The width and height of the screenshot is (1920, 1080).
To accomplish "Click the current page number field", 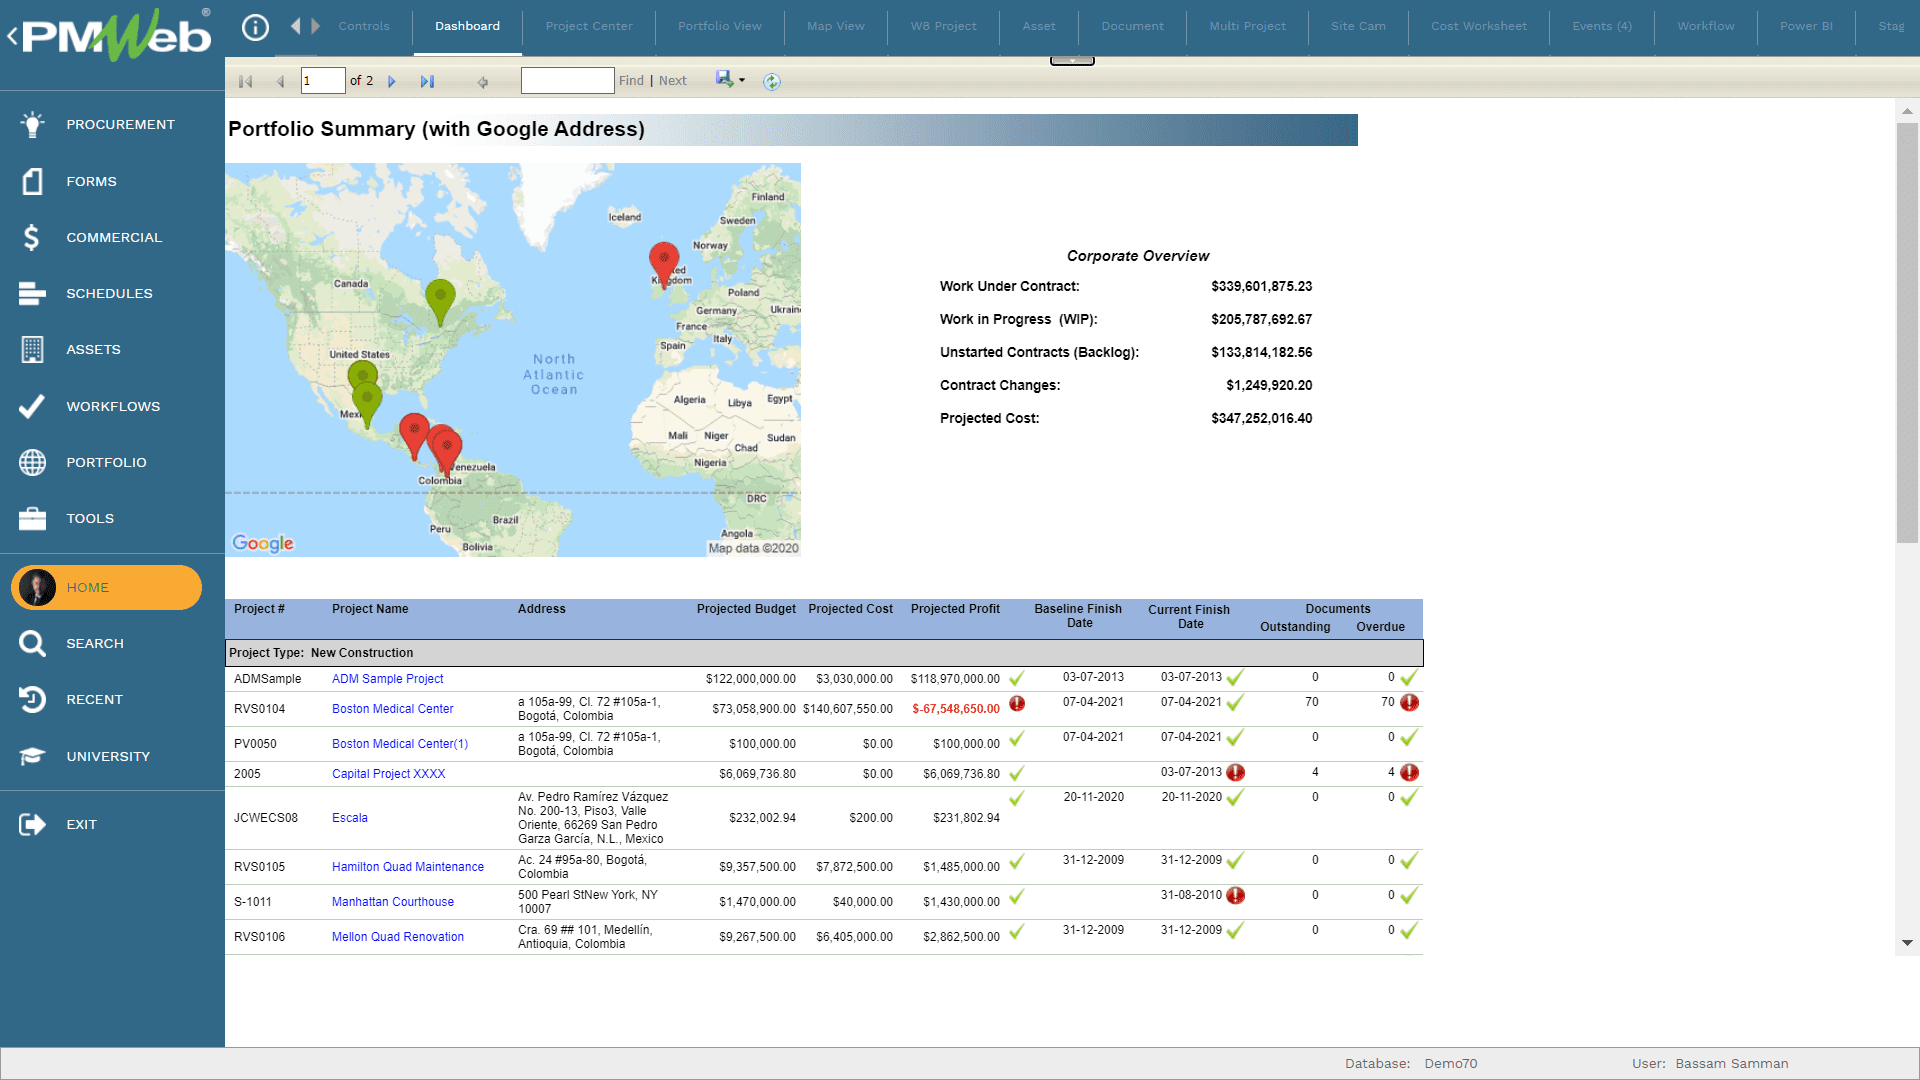I will point(323,81).
